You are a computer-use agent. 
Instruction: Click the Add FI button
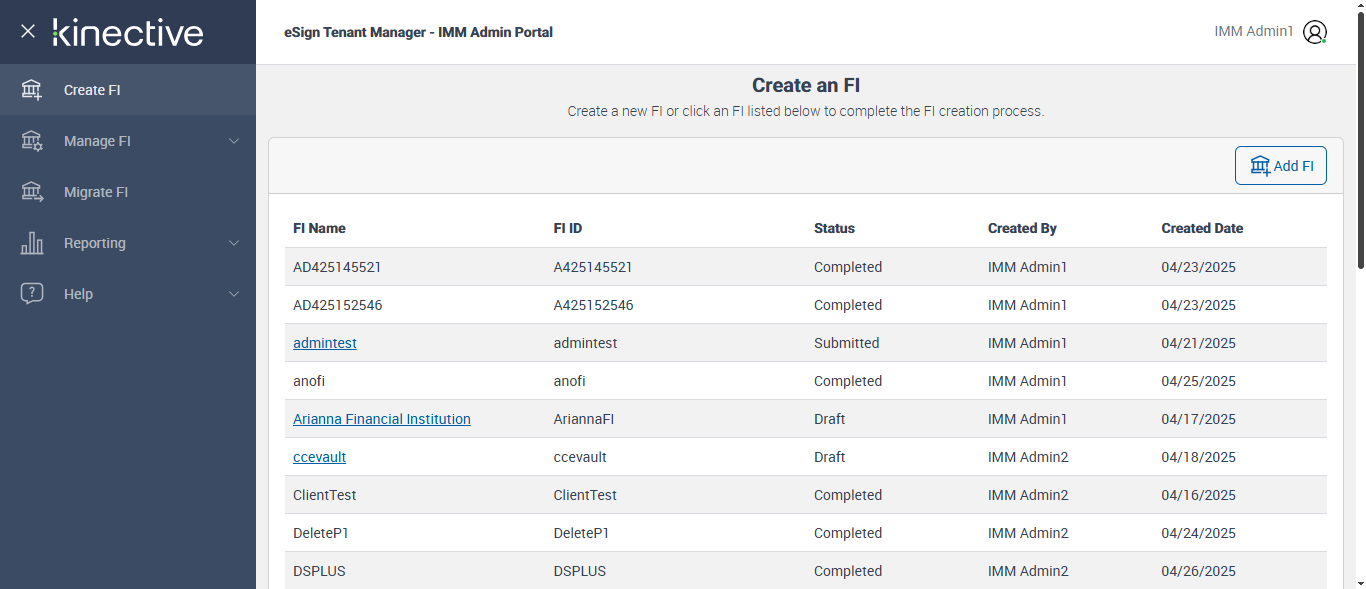click(1281, 166)
